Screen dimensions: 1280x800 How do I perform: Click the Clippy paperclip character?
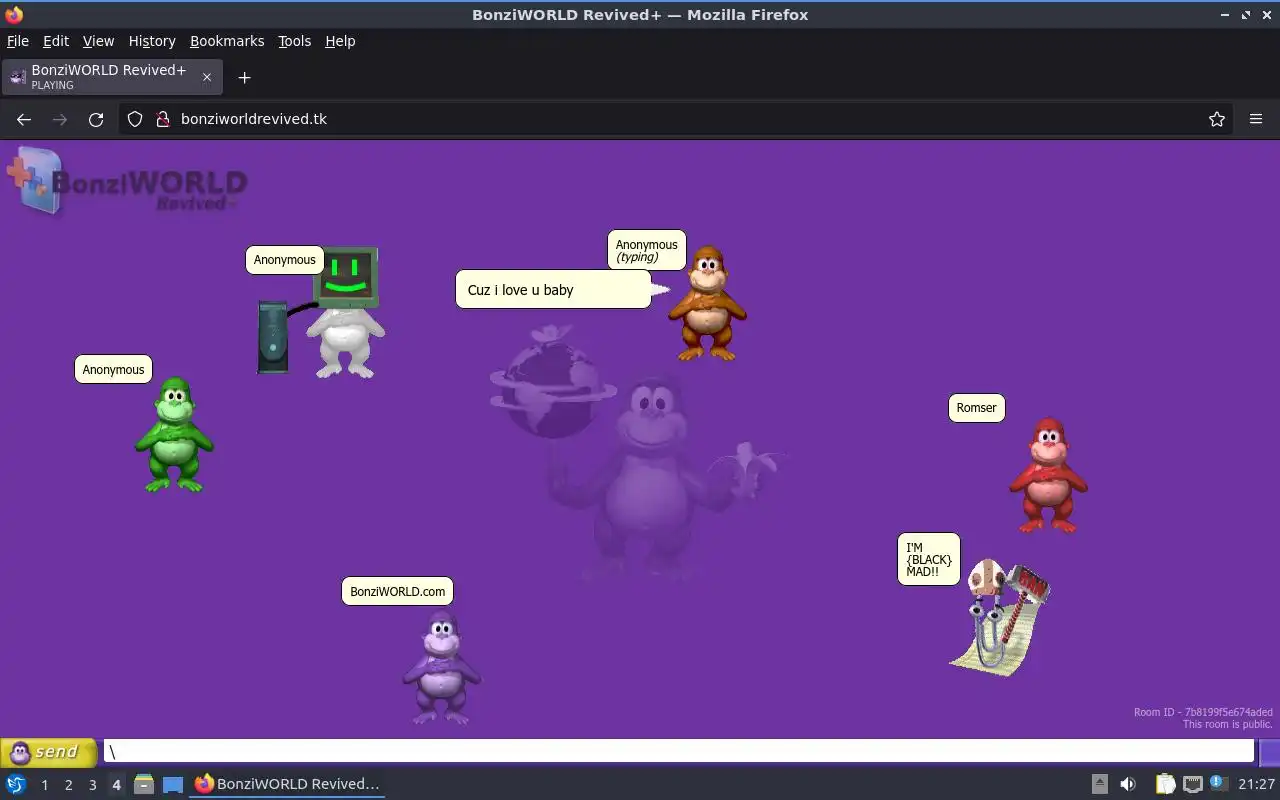coord(1000,618)
